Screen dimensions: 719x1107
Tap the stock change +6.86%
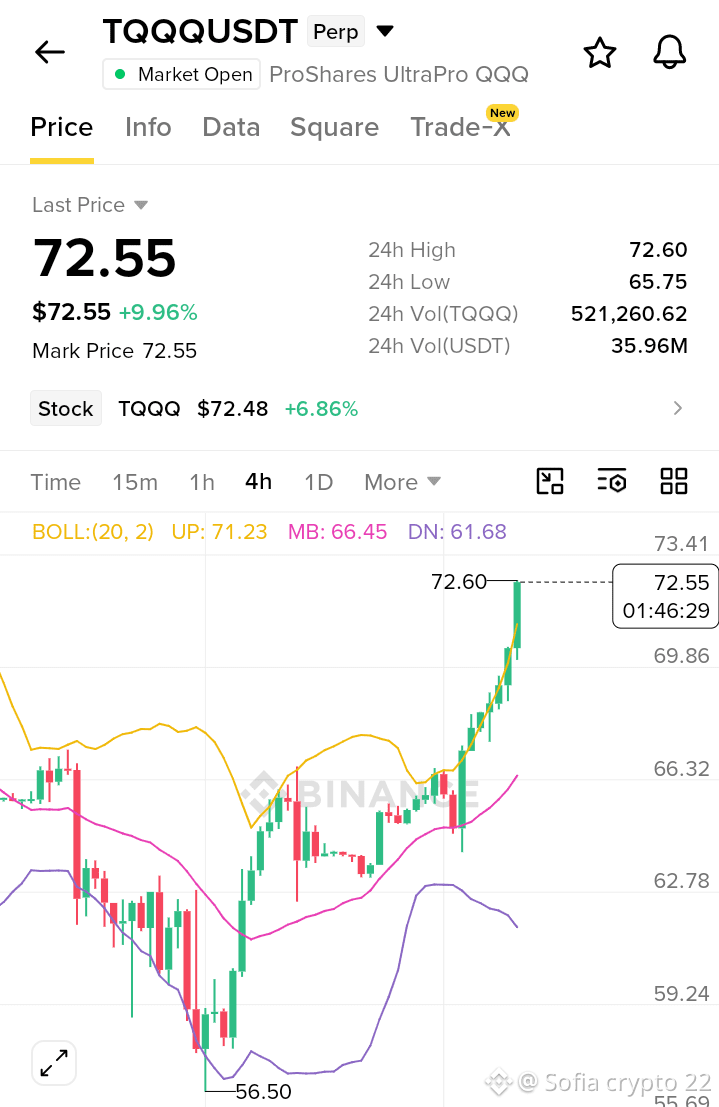pos(321,409)
